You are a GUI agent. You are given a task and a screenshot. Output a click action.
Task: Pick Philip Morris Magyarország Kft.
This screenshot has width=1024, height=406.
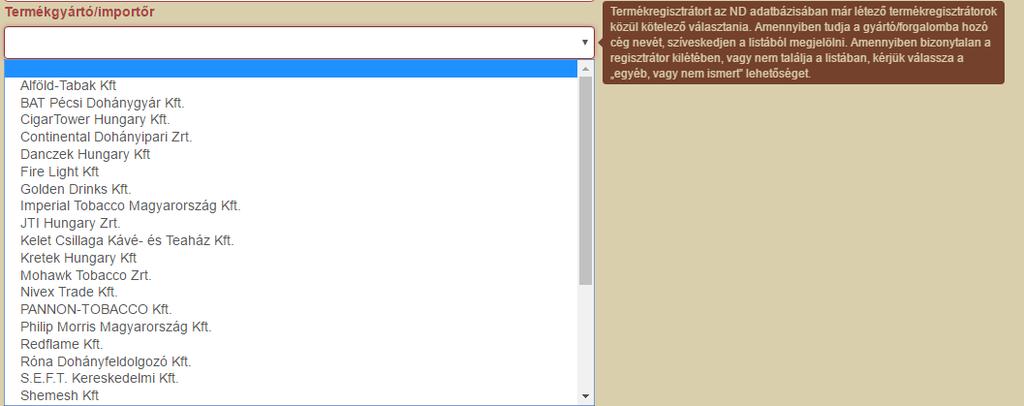(116, 327)
